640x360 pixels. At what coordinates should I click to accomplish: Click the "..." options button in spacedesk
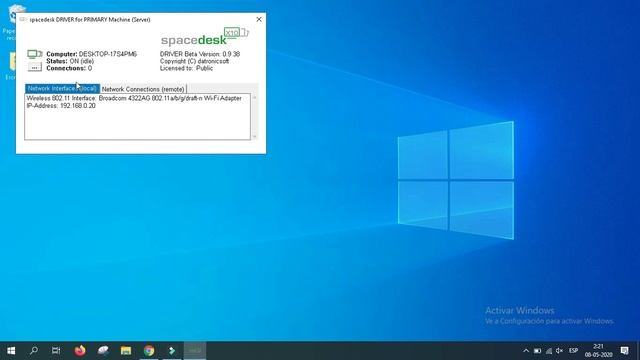[x=35, y=67]
